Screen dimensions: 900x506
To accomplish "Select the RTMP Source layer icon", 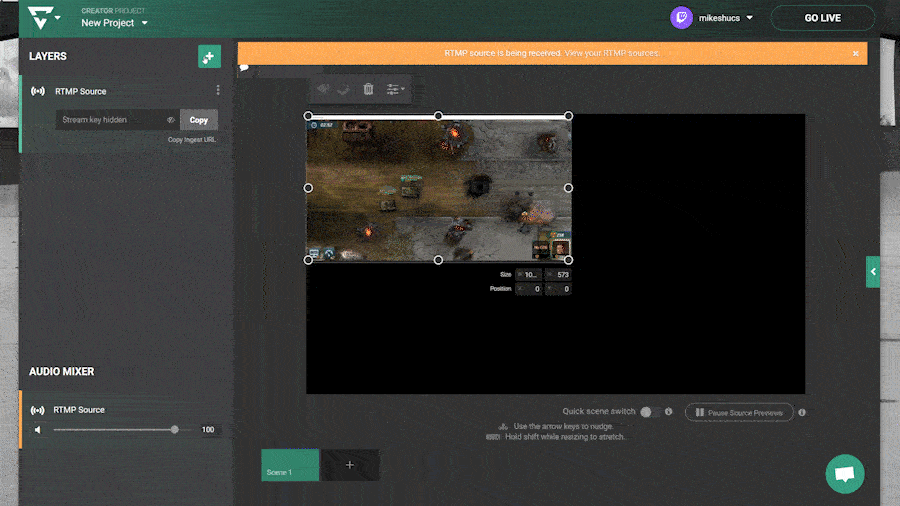I will (38, 91).
